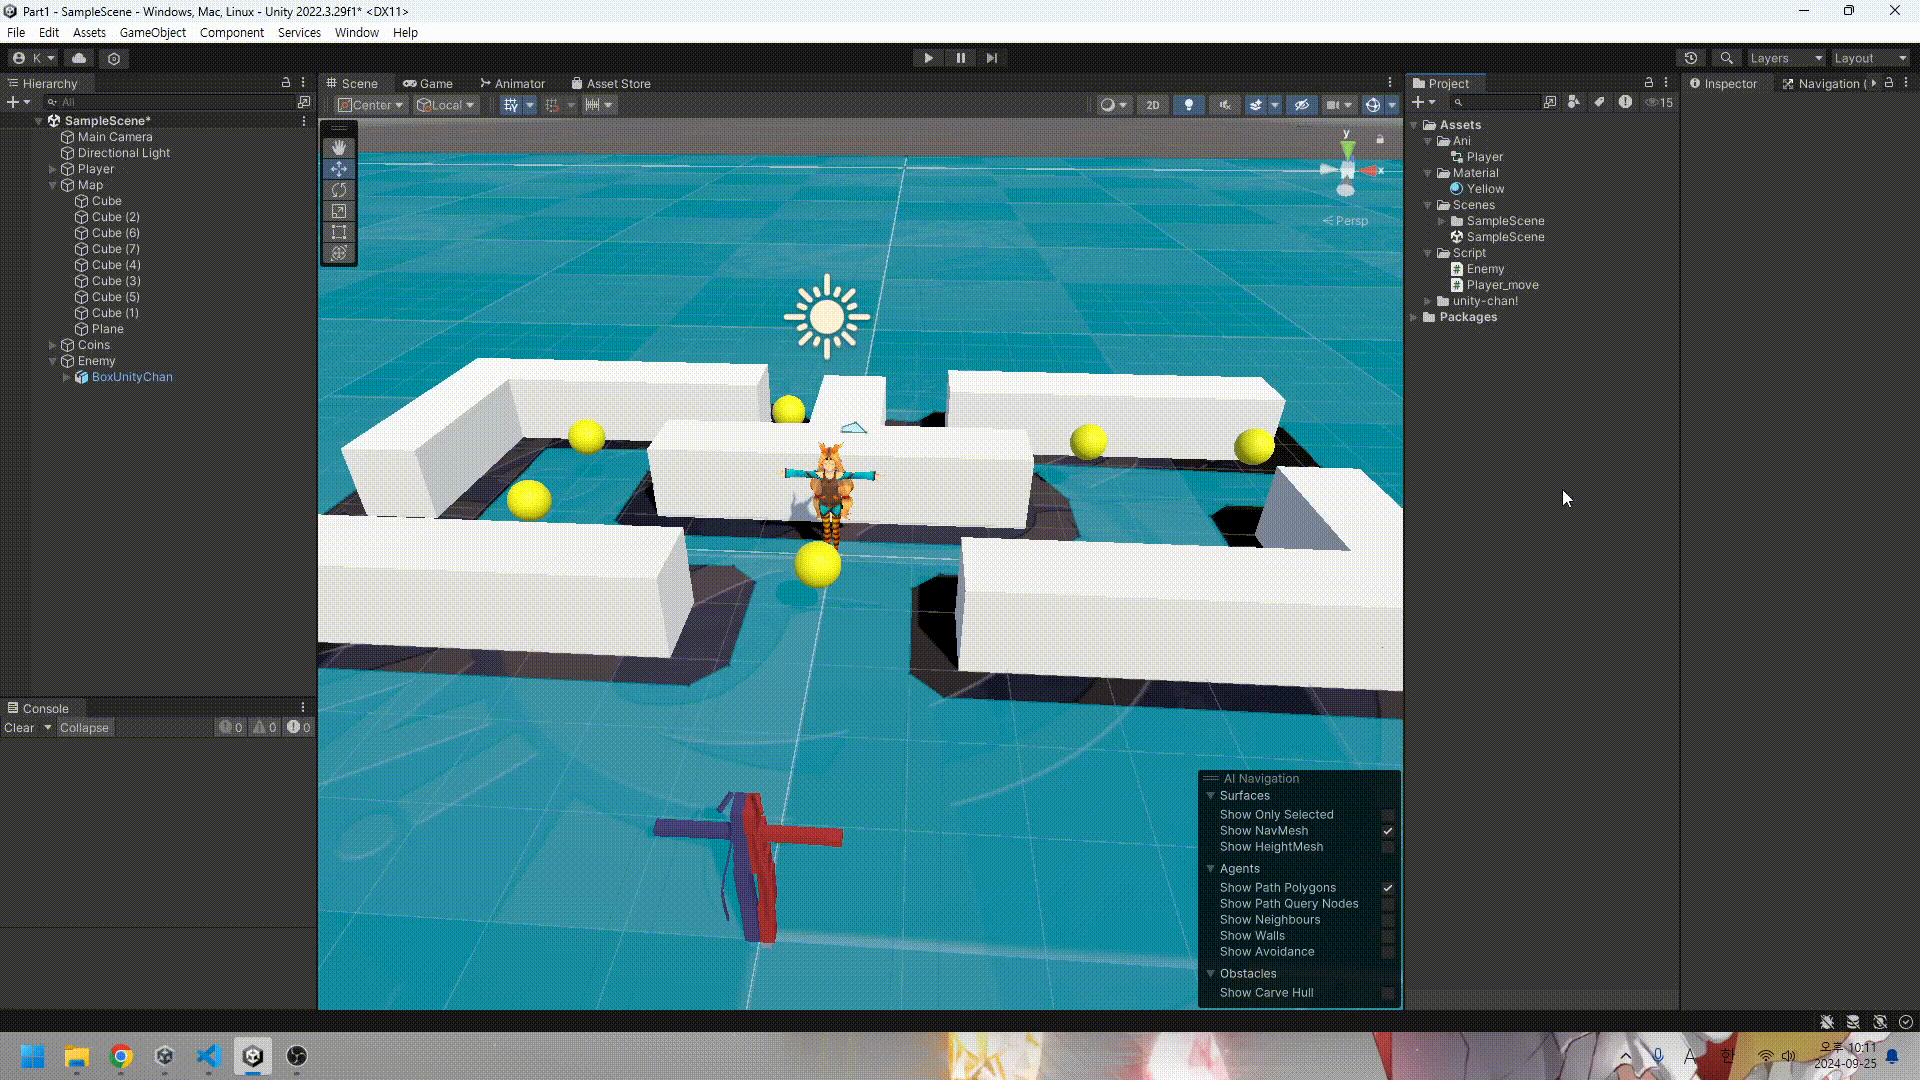Viewport: 1920px width, 1080px height.
Task: Switch to the Game tab
Action: click(x=428, y=84)
